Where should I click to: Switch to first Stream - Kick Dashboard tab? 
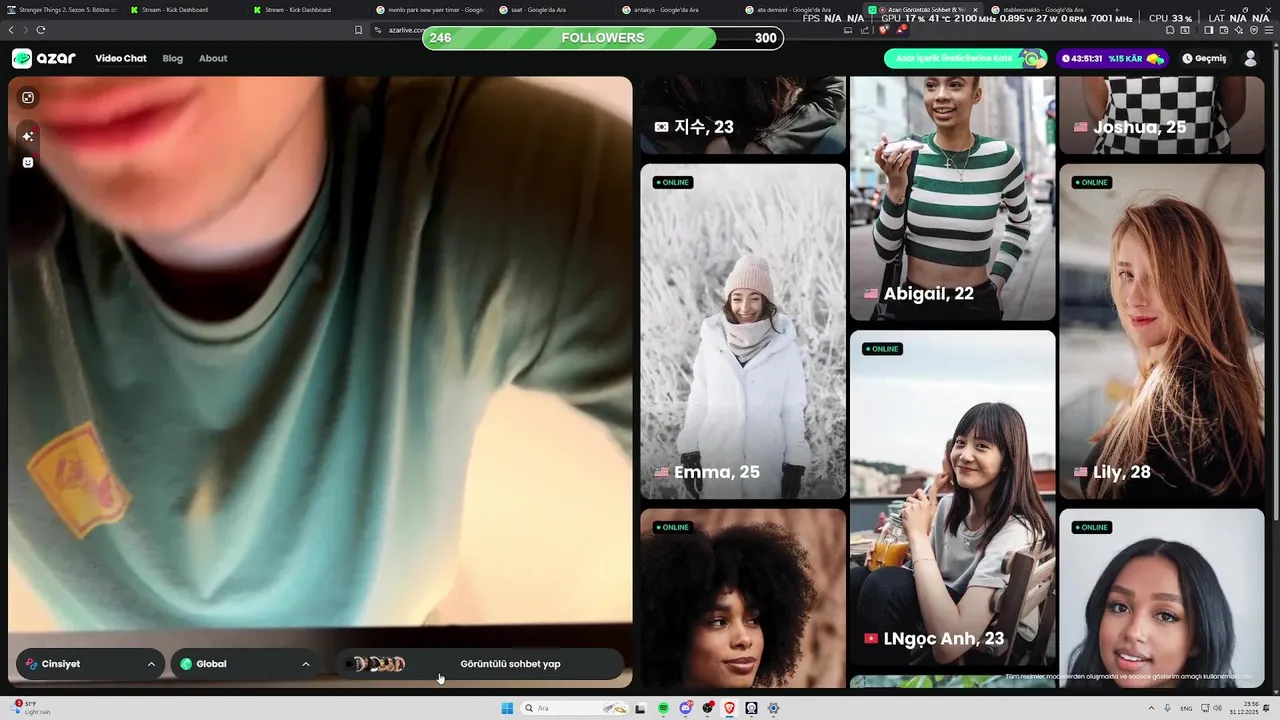(x=183, y=10)
